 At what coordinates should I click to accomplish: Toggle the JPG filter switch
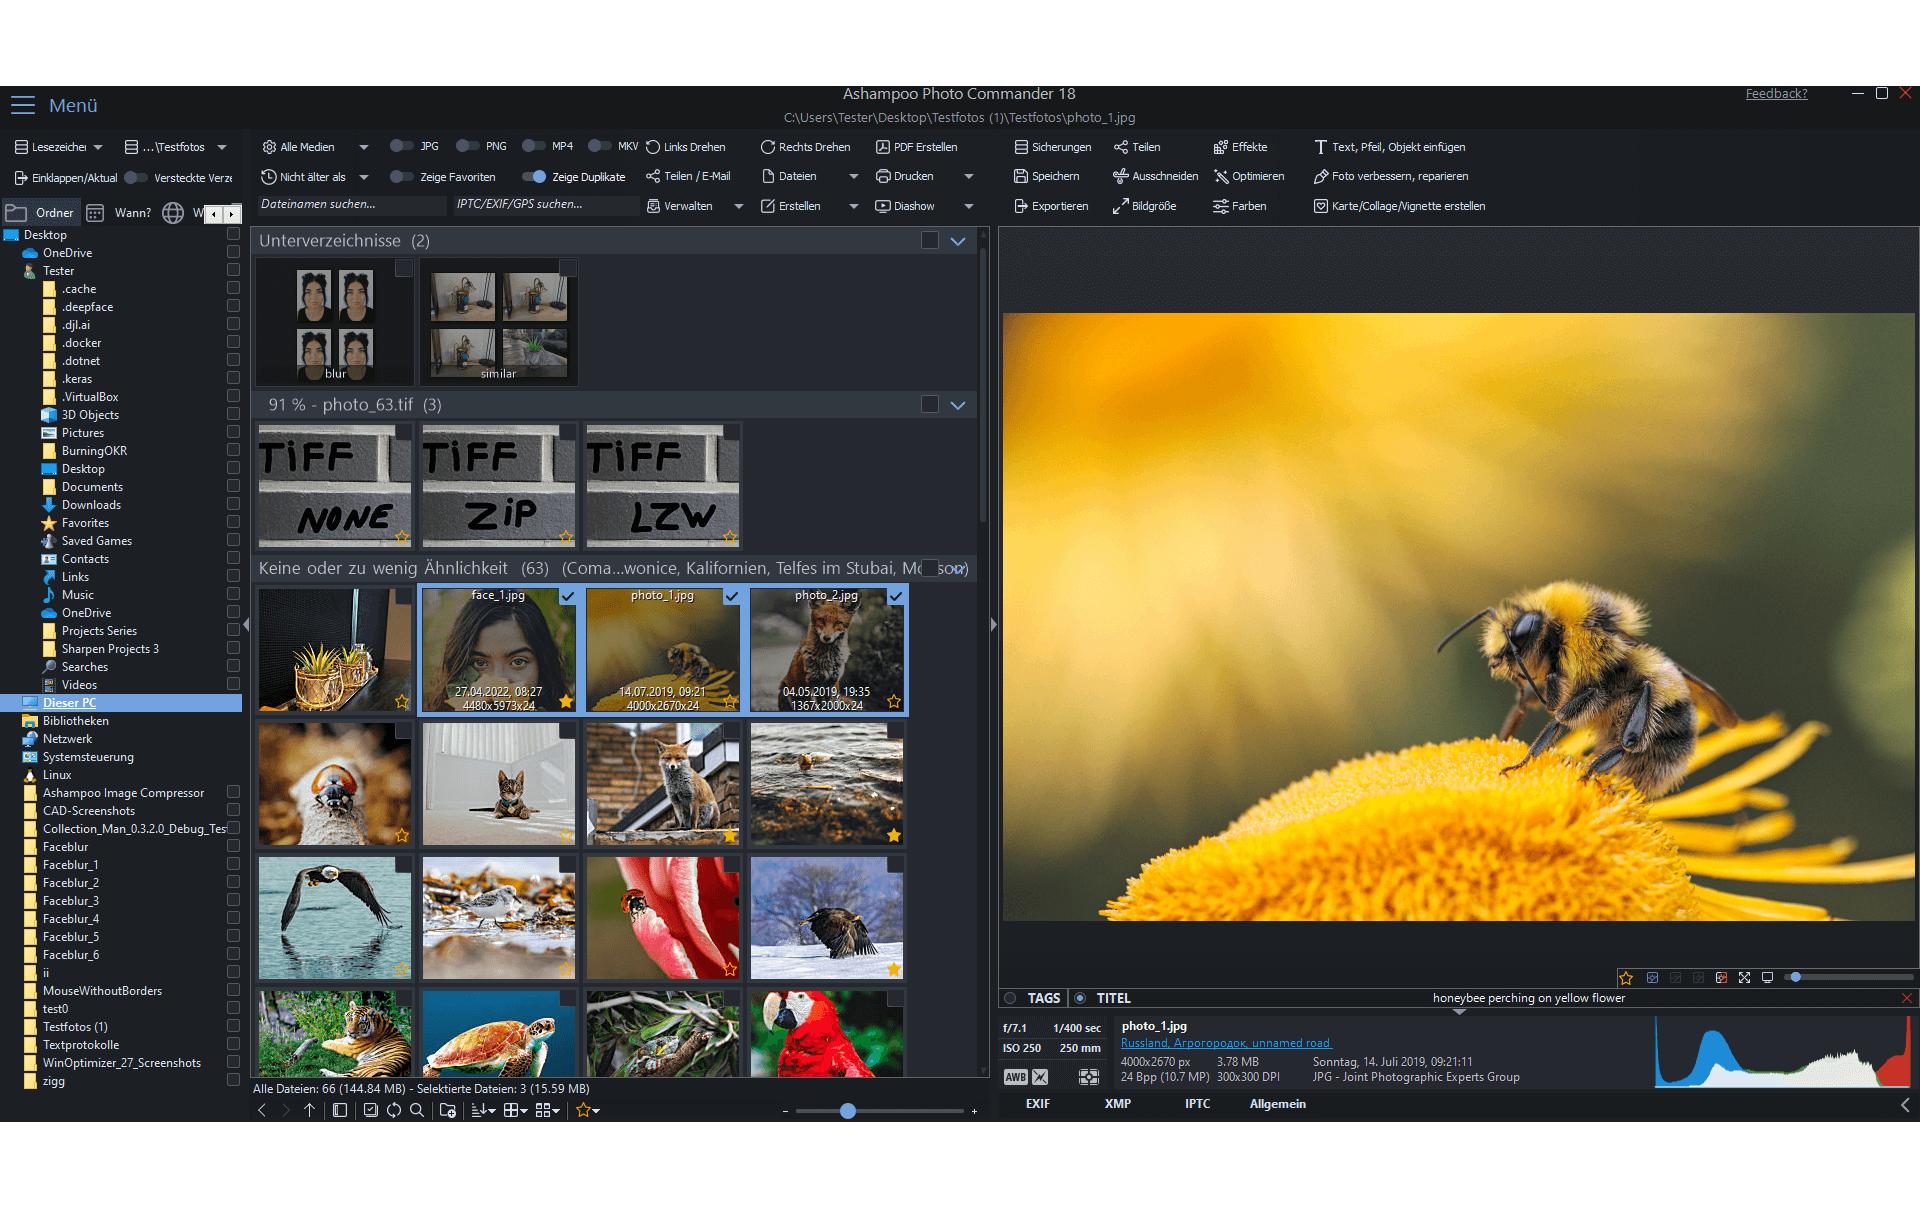pyautogui.click(x=401, y=146)
